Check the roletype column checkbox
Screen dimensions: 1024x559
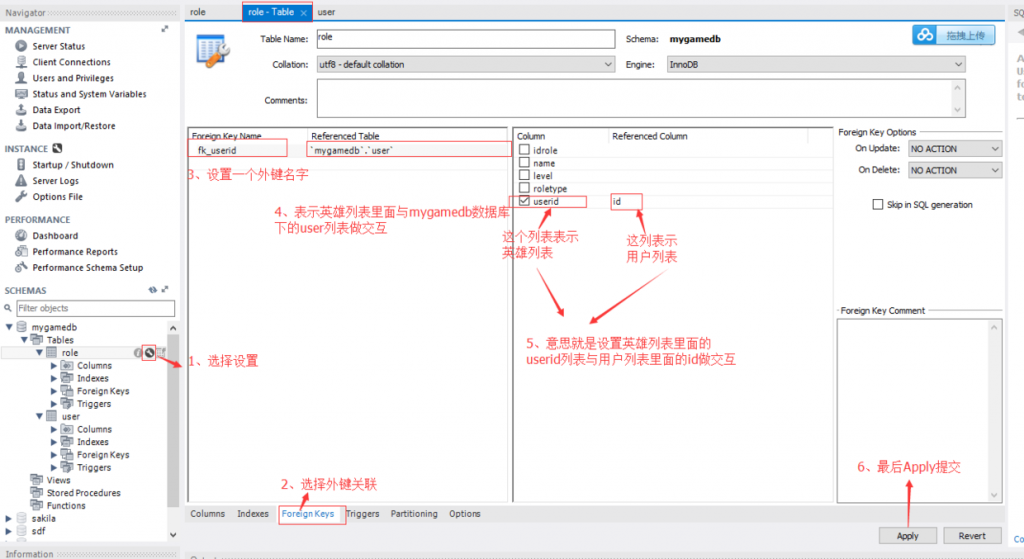(524, 188)
